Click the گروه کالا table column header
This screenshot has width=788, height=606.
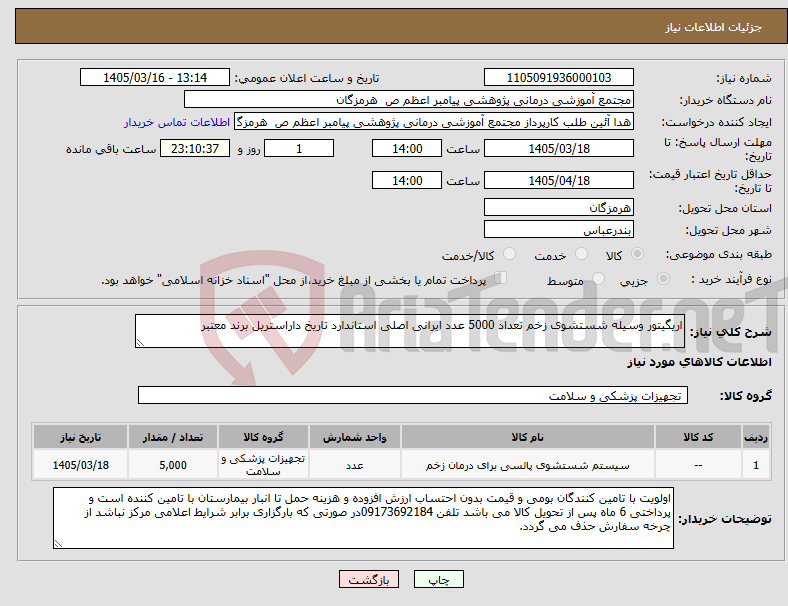(263, 437)
